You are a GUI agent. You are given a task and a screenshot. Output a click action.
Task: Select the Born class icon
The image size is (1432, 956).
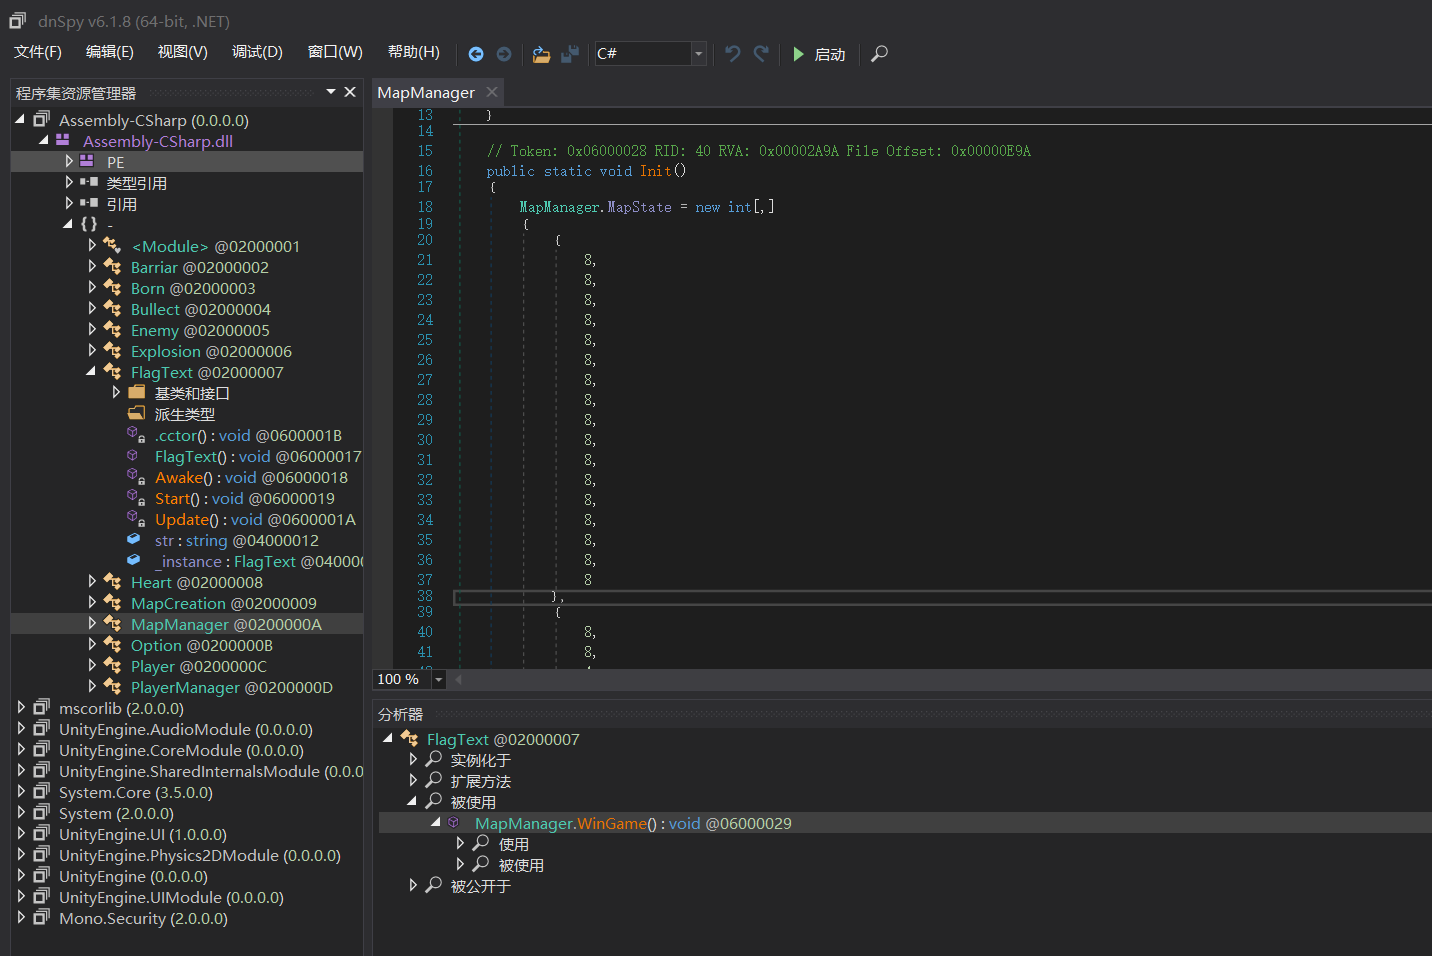pyautogui.click(x=113, y=288)
